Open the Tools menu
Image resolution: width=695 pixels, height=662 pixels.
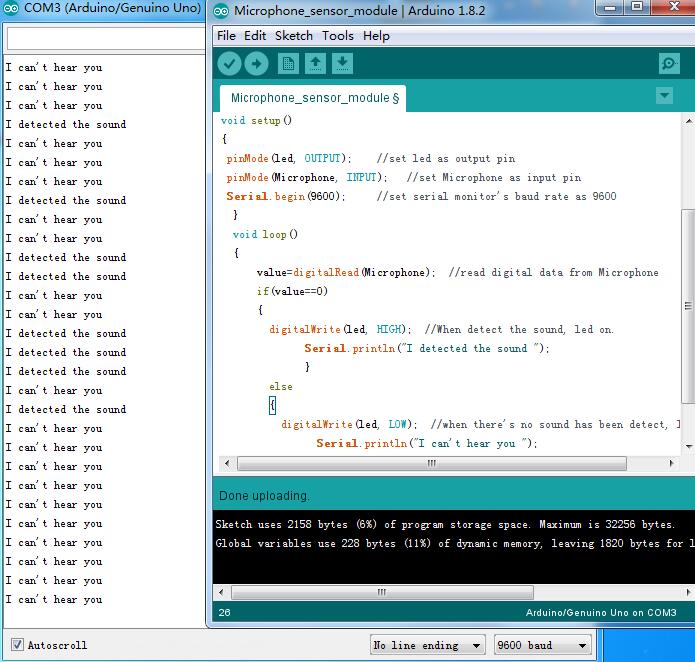point(338,35)
